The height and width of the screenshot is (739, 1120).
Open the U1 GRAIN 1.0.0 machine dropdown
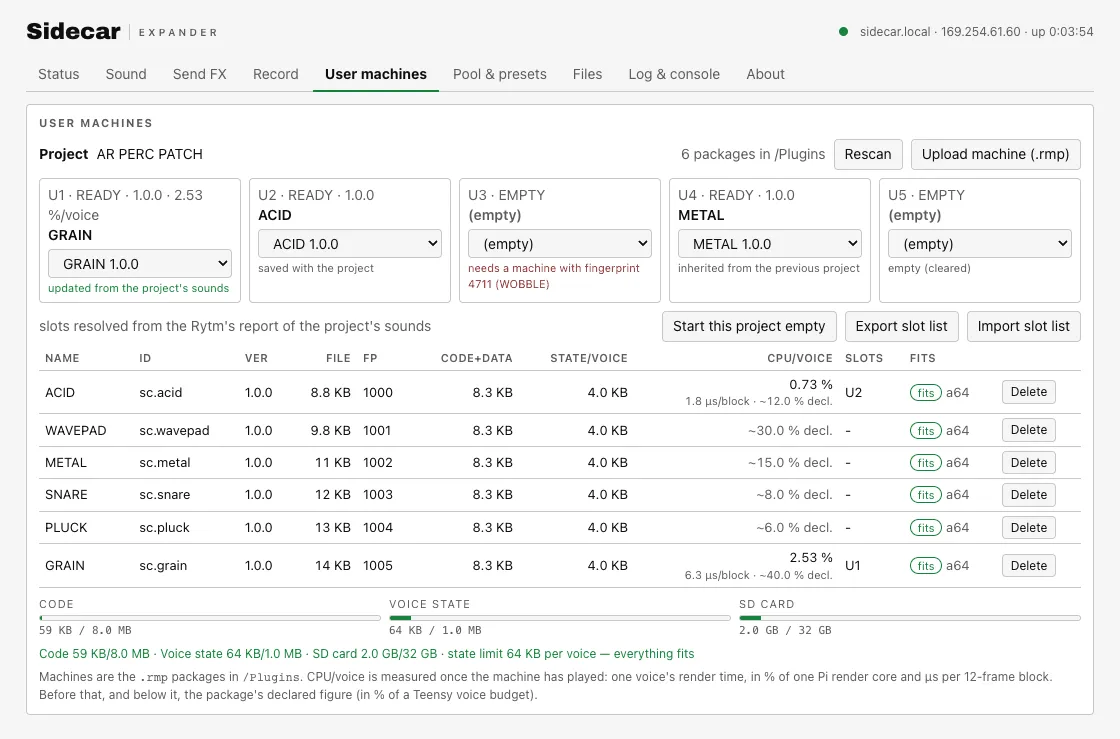point(140,263)
